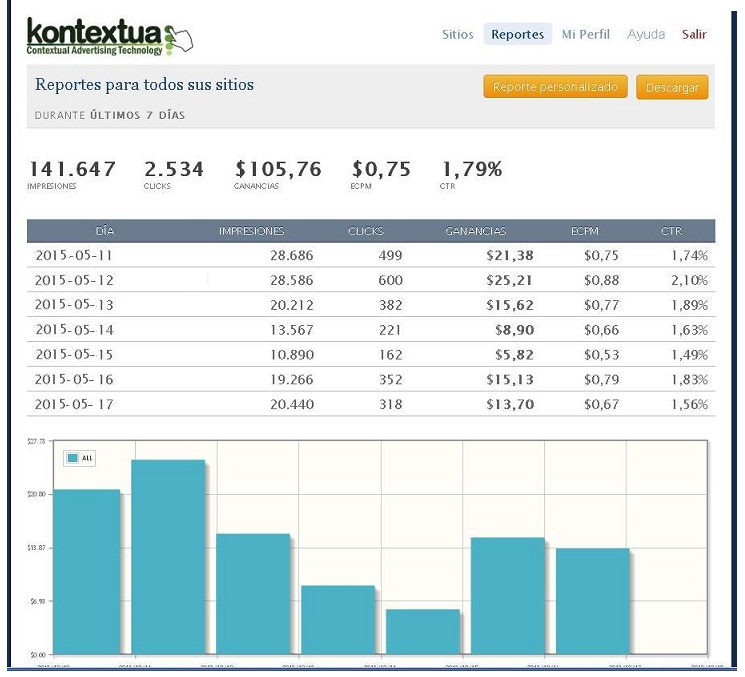
Task: Click the blue ALL legend swatch
Action: click(x=73, y=458)
